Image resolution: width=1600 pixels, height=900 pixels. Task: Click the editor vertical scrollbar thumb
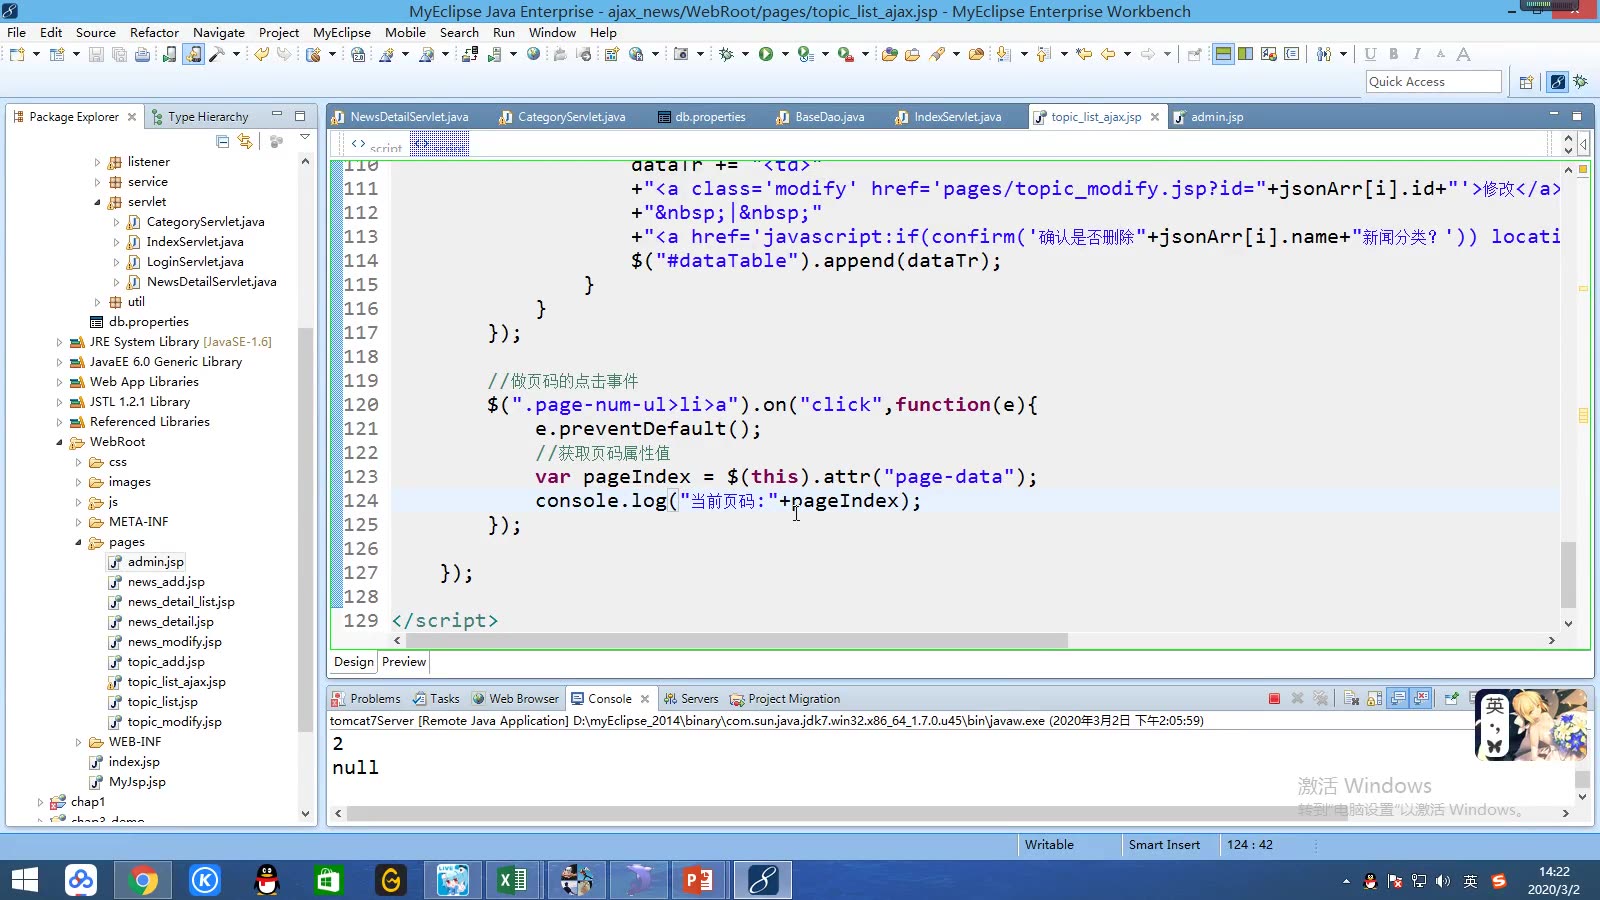click(1568, 573)
